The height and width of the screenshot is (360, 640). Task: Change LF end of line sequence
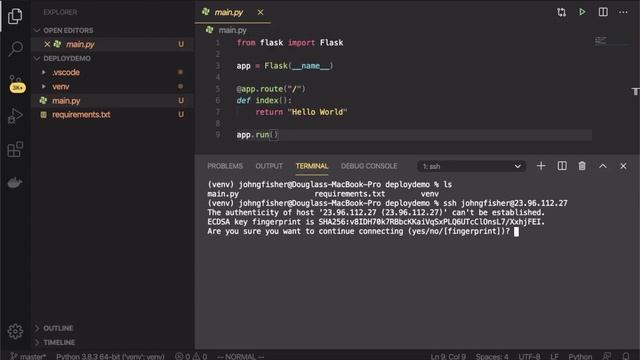coord(554,356)
